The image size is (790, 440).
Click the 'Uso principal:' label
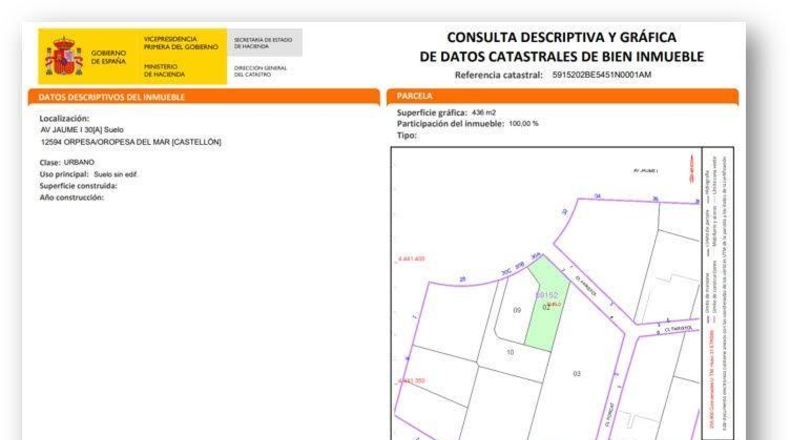pos(64,174)
